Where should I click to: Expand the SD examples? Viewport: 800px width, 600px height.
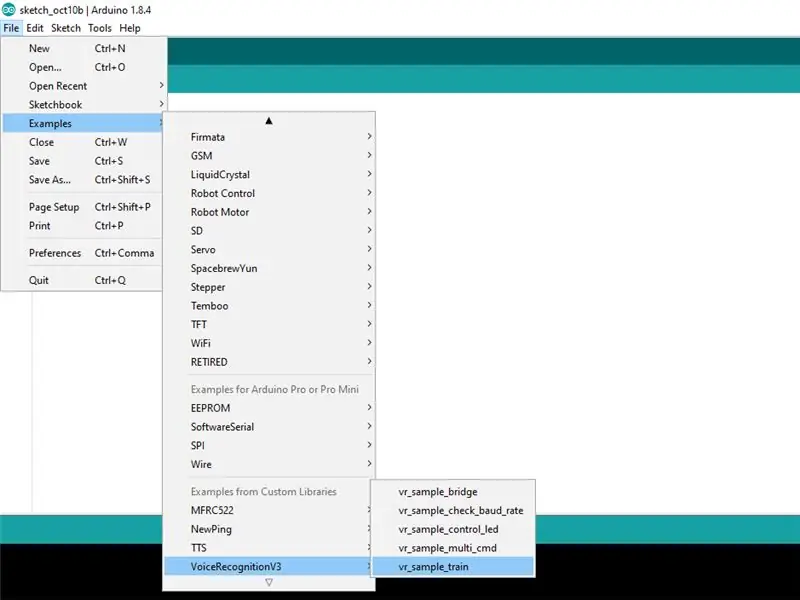point(269,231)
